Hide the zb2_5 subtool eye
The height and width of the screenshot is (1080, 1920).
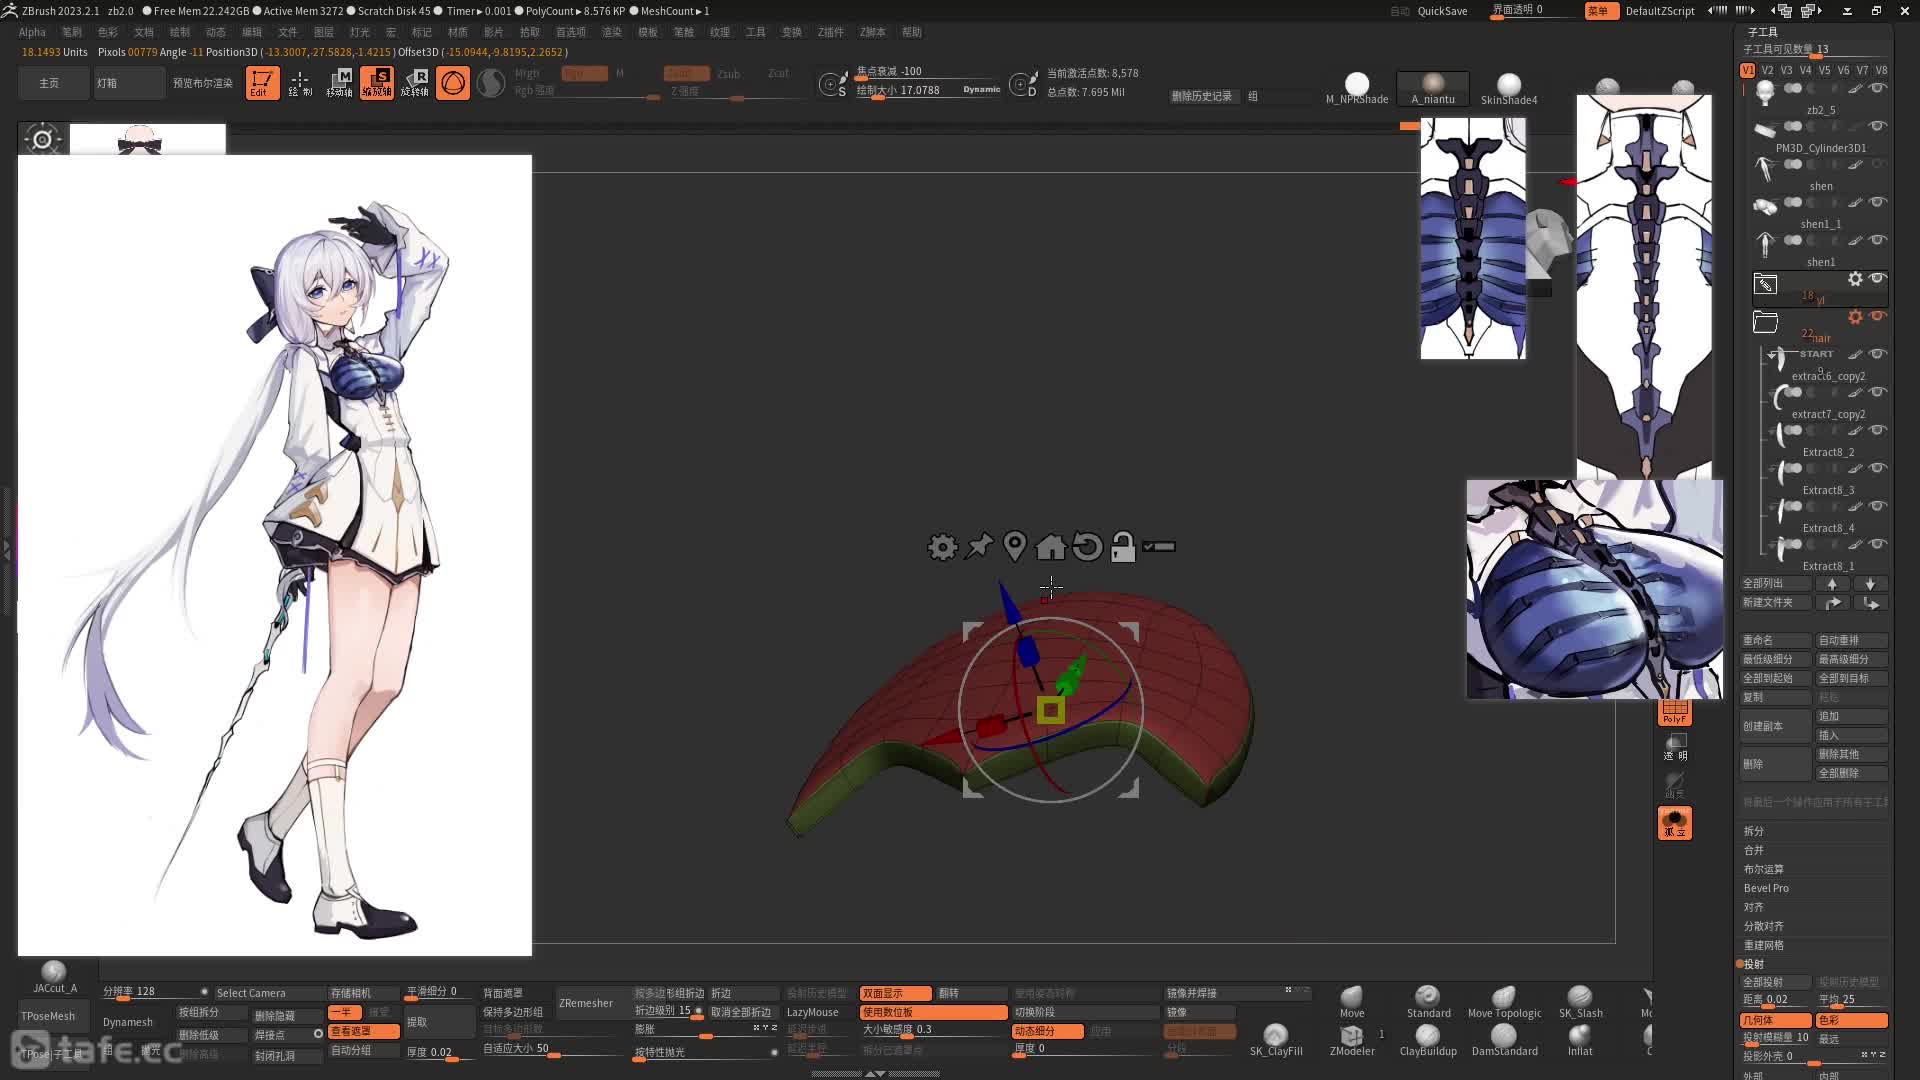pyautogui.click(x=1878, y=89)
